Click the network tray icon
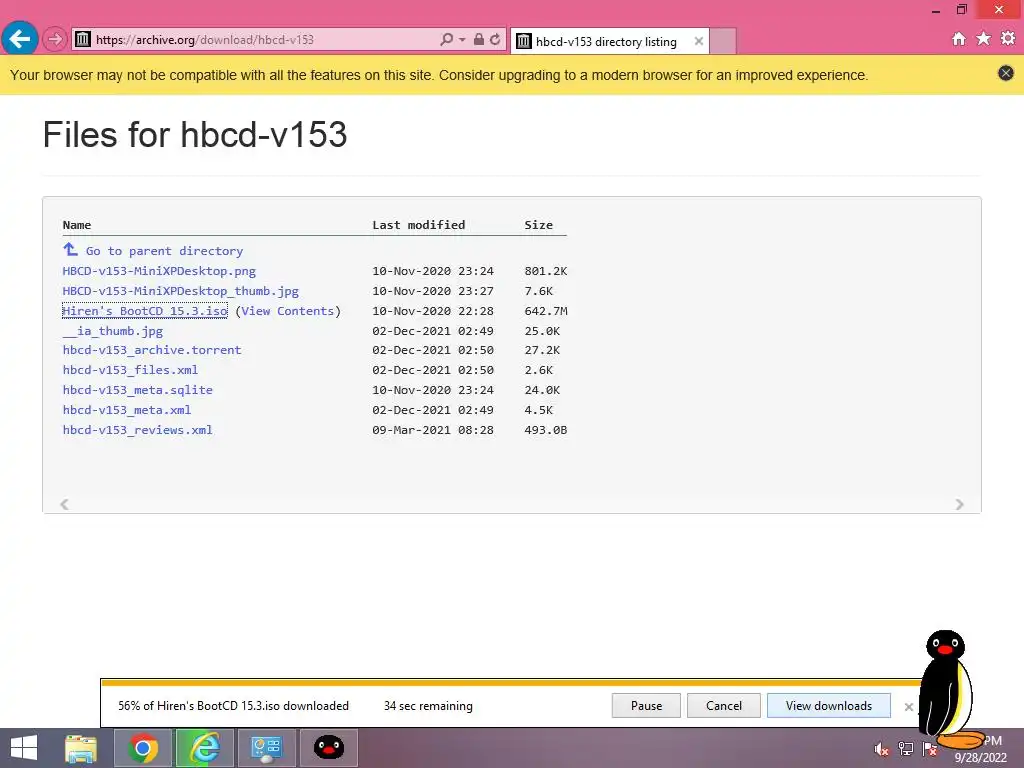 pos(906,748)
